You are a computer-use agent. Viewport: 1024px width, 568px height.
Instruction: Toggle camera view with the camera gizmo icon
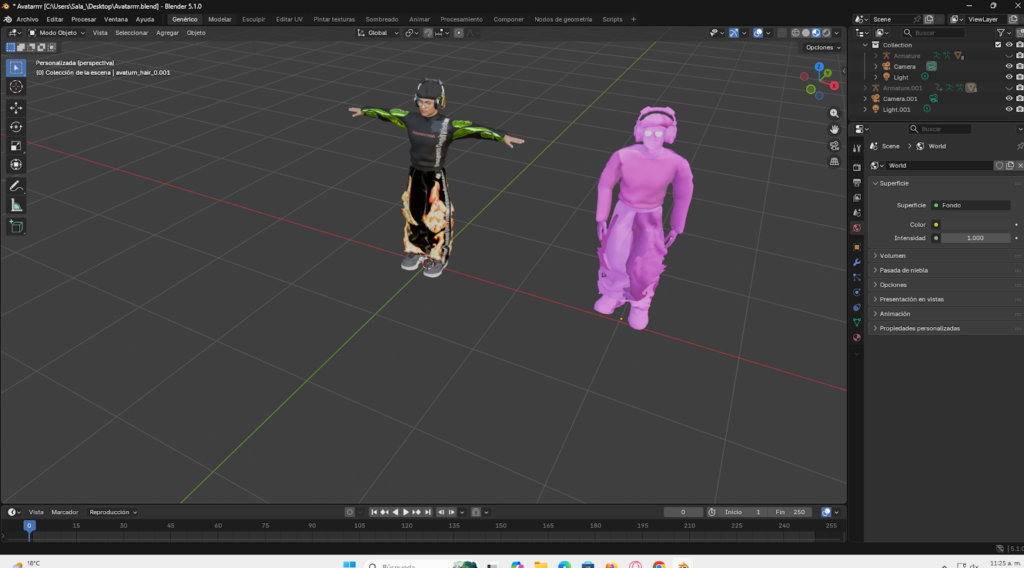tap(834, 146)
